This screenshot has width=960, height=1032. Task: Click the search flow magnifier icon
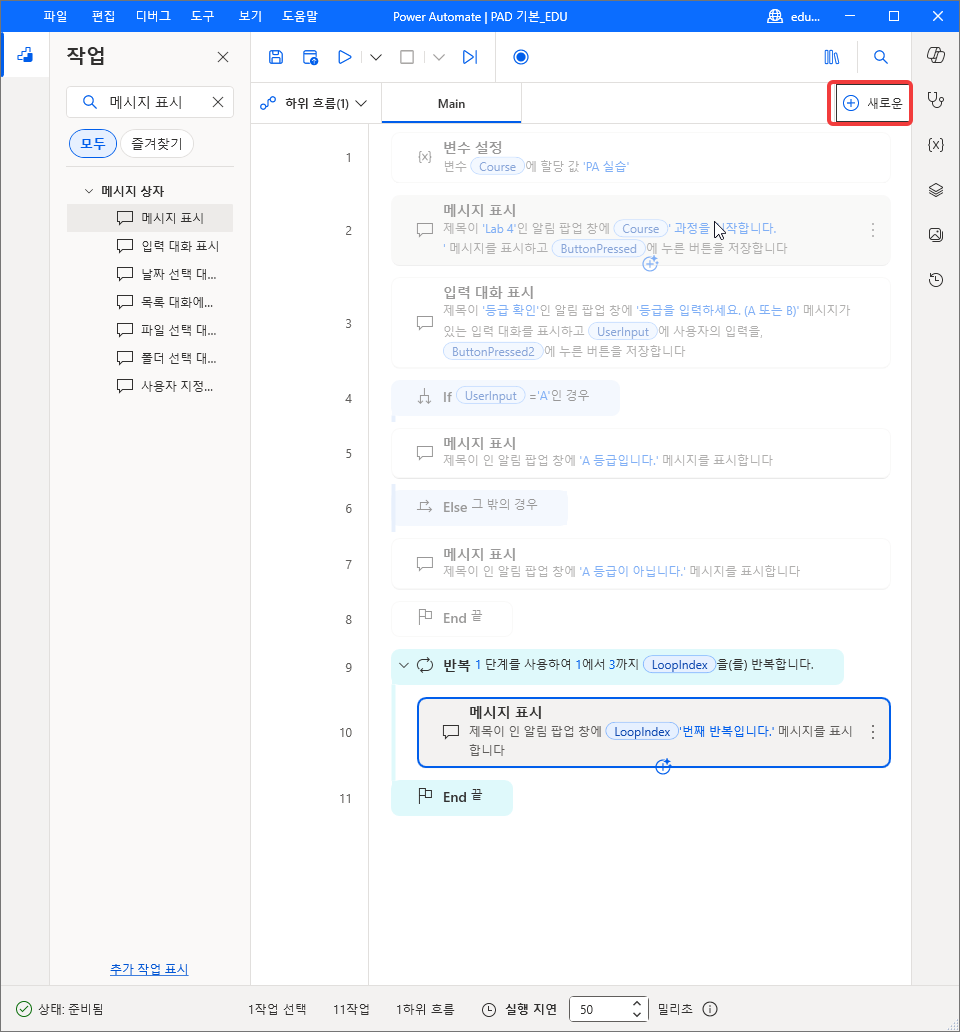(880, 57)
